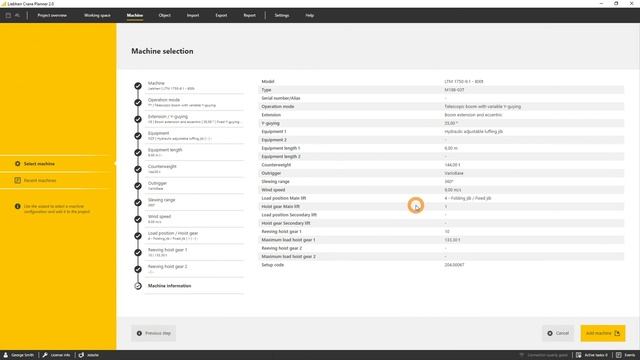
Task: Click the Telescopic boom with variable Y-guying value
Action: (482, 107)
